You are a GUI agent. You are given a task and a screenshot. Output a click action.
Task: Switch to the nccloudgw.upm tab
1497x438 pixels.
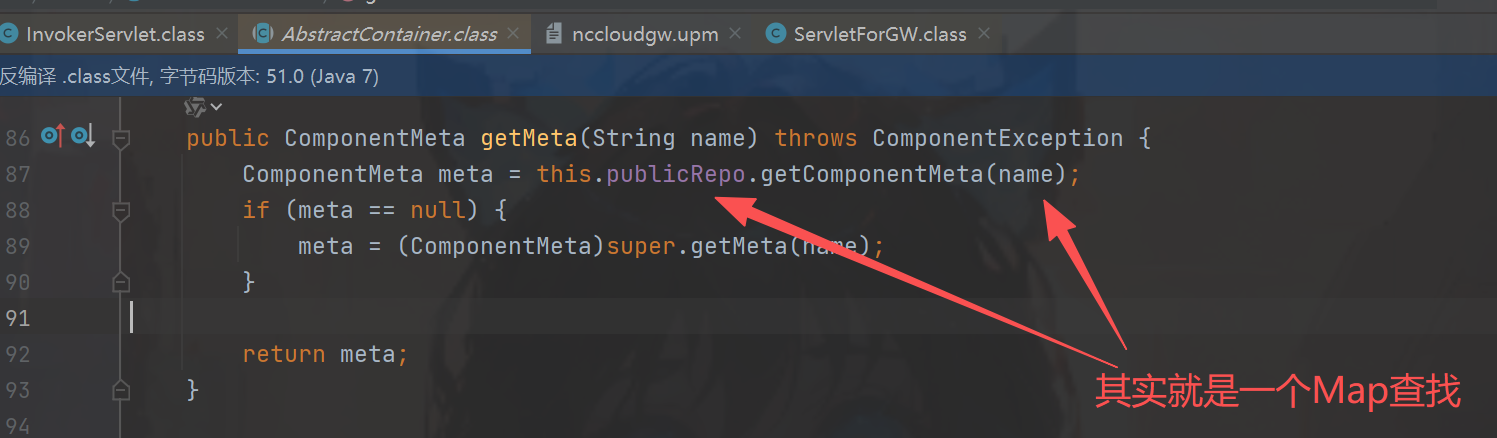click(x=646, y=34)
